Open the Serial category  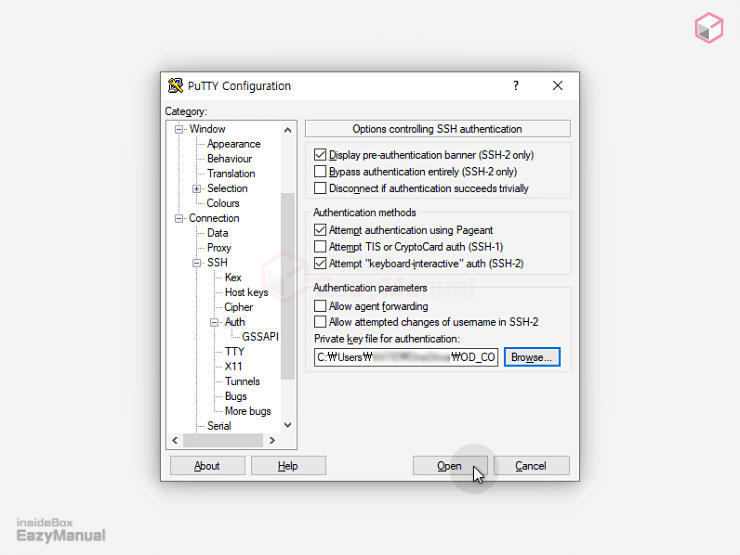pyautogui.click(x=219, y=426)
